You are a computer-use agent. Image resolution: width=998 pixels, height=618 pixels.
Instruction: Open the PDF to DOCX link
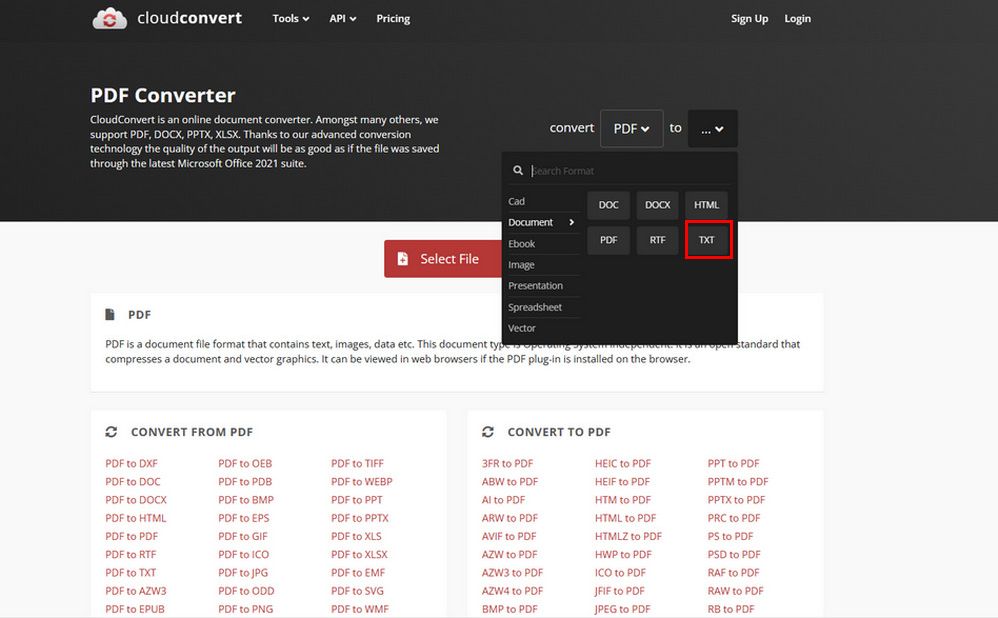(136, 500)
